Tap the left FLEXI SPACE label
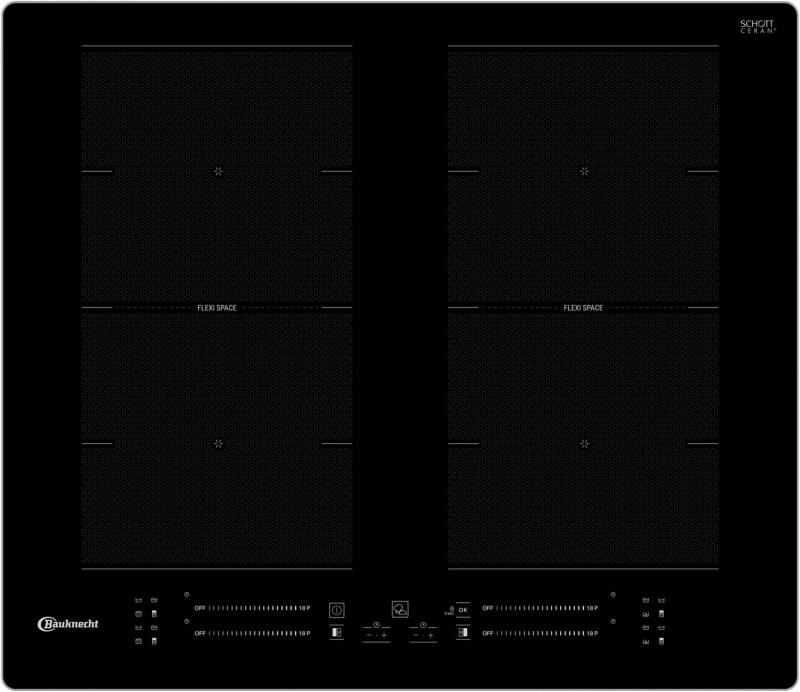The height and width of the screenshot is (692, 800). [x=217, y=308]
